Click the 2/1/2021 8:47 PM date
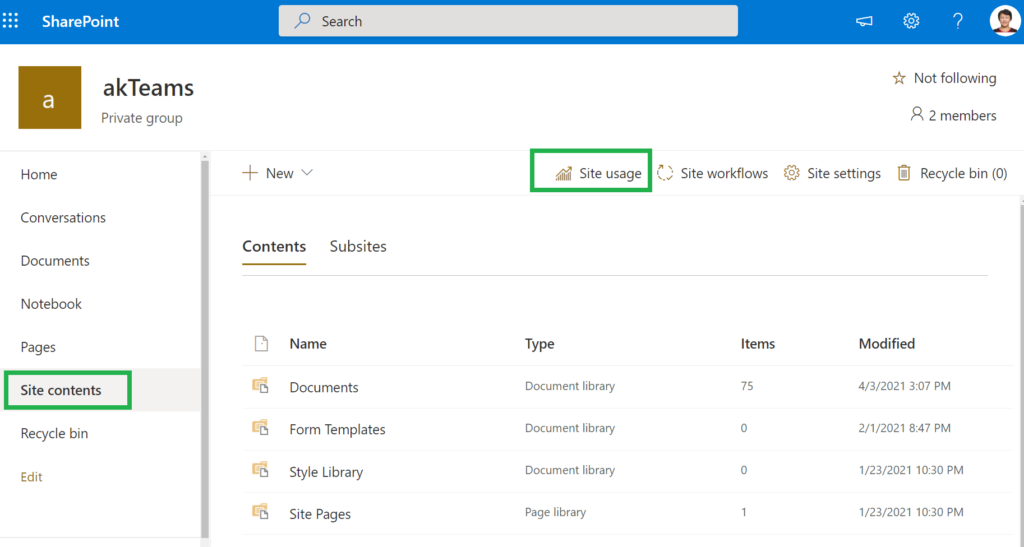The width and height of the screenshot is (1024, 547). coord(904,428)
